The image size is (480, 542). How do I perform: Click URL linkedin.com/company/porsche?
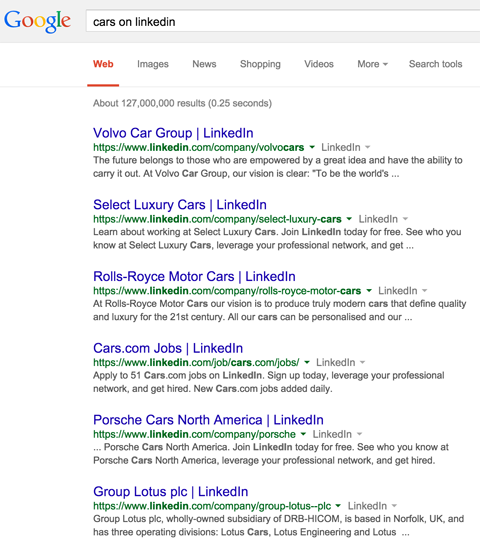click(x=195, y=434)
